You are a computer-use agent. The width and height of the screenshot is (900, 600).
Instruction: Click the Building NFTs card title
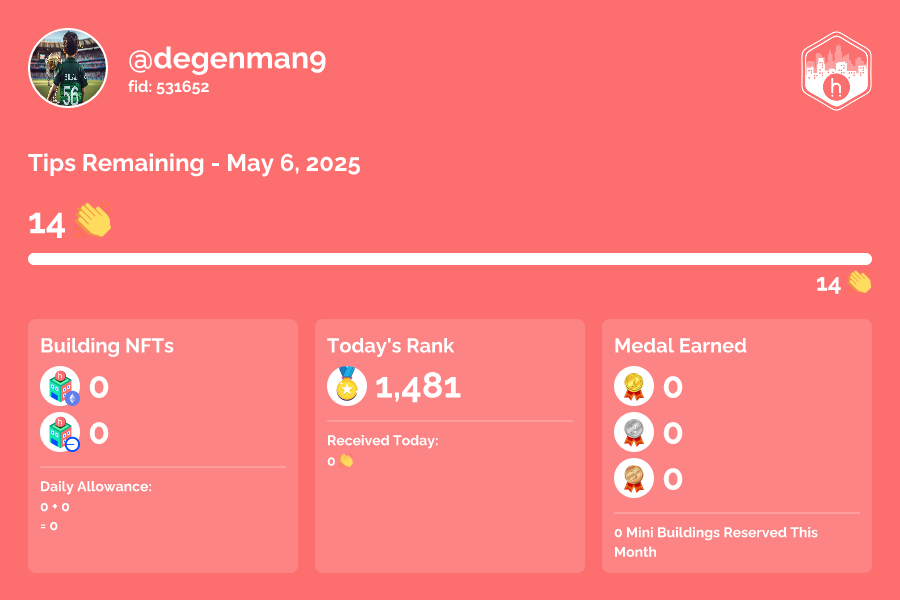tap(107, 346)
